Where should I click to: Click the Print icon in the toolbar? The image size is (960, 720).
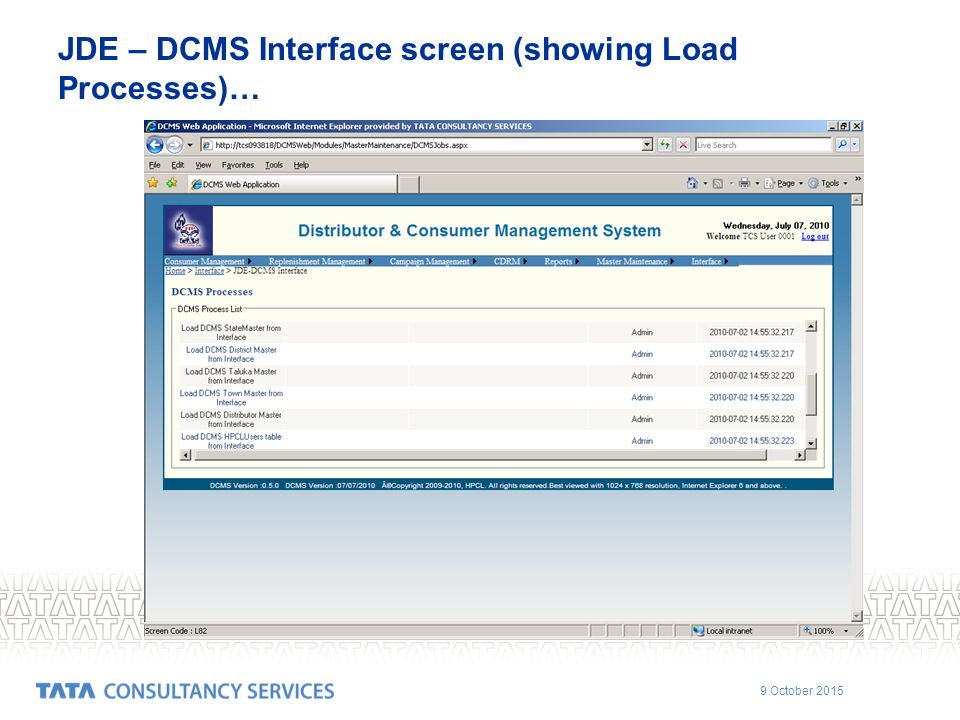744,183
